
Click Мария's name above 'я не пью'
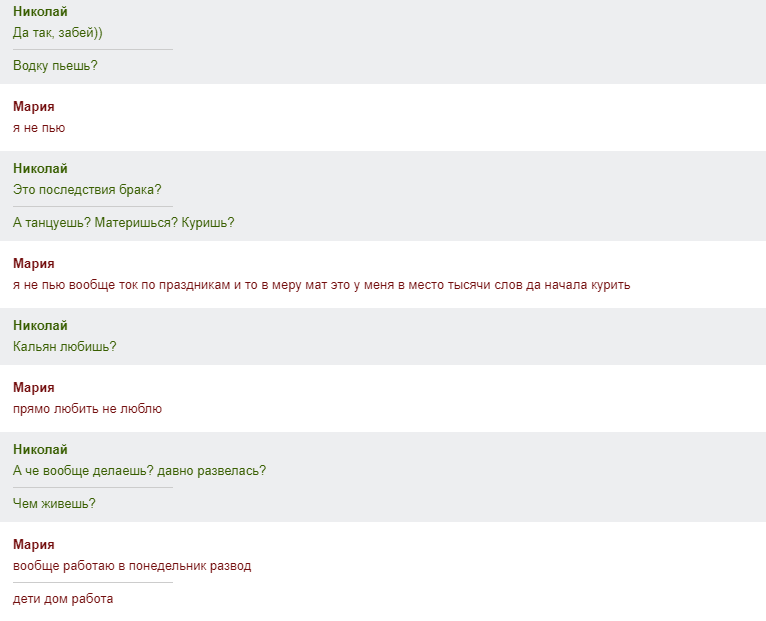(34, 107)
